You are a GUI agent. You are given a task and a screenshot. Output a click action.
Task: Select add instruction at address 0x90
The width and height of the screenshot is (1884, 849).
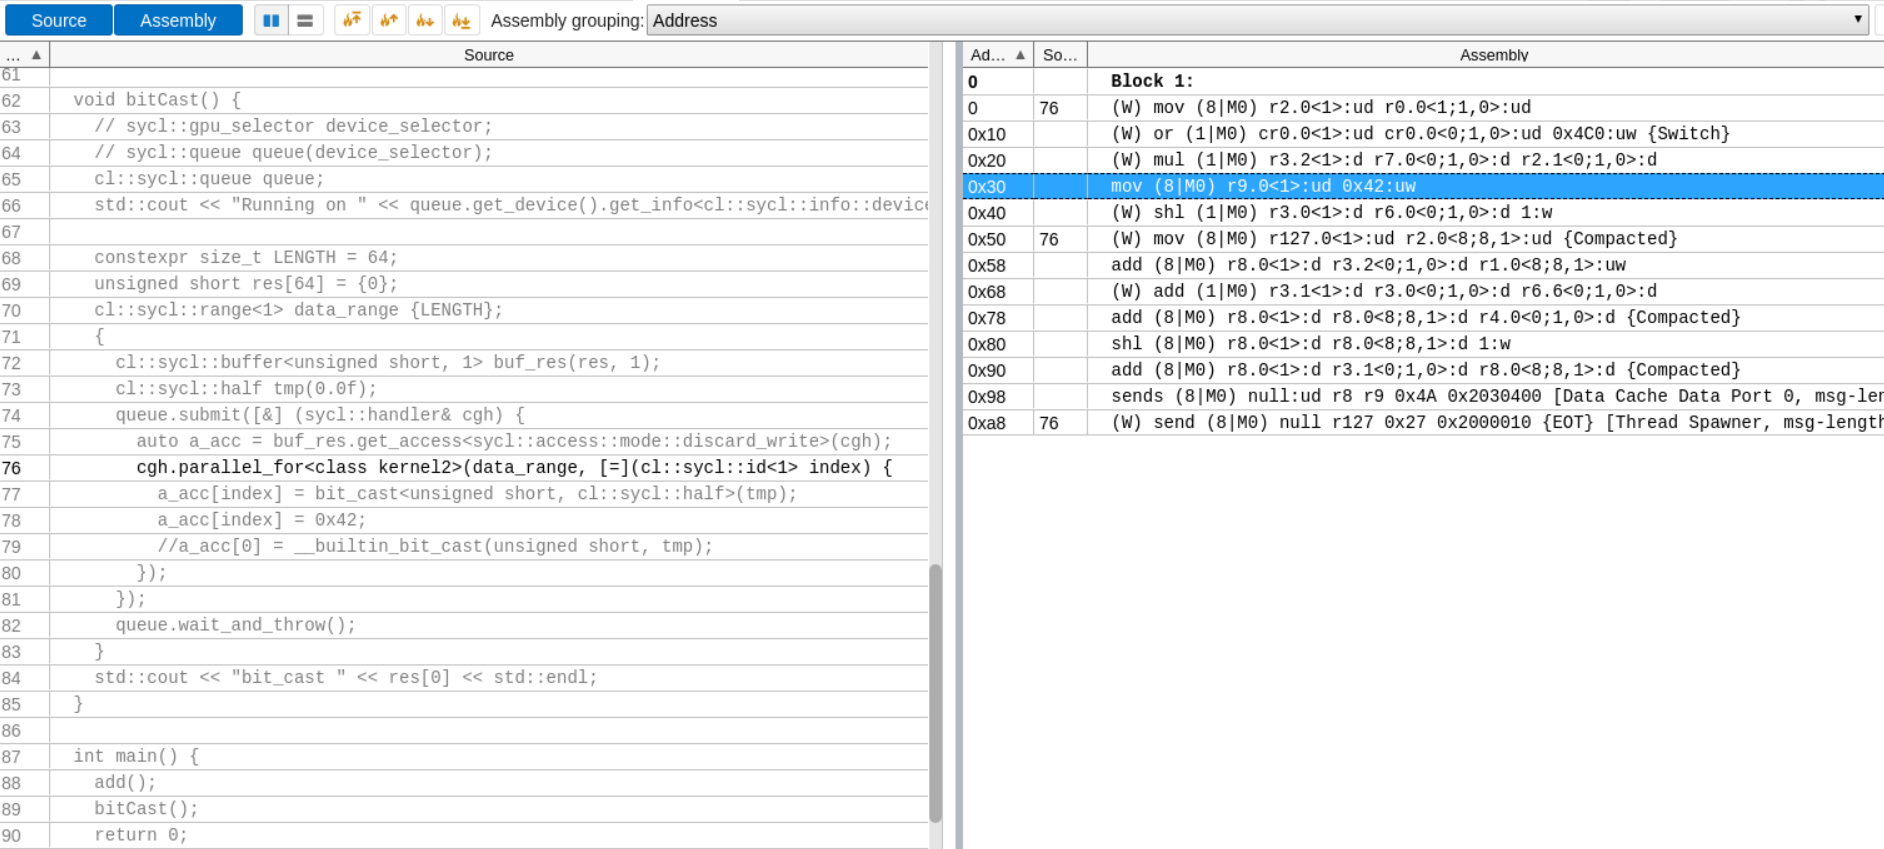1423,370
